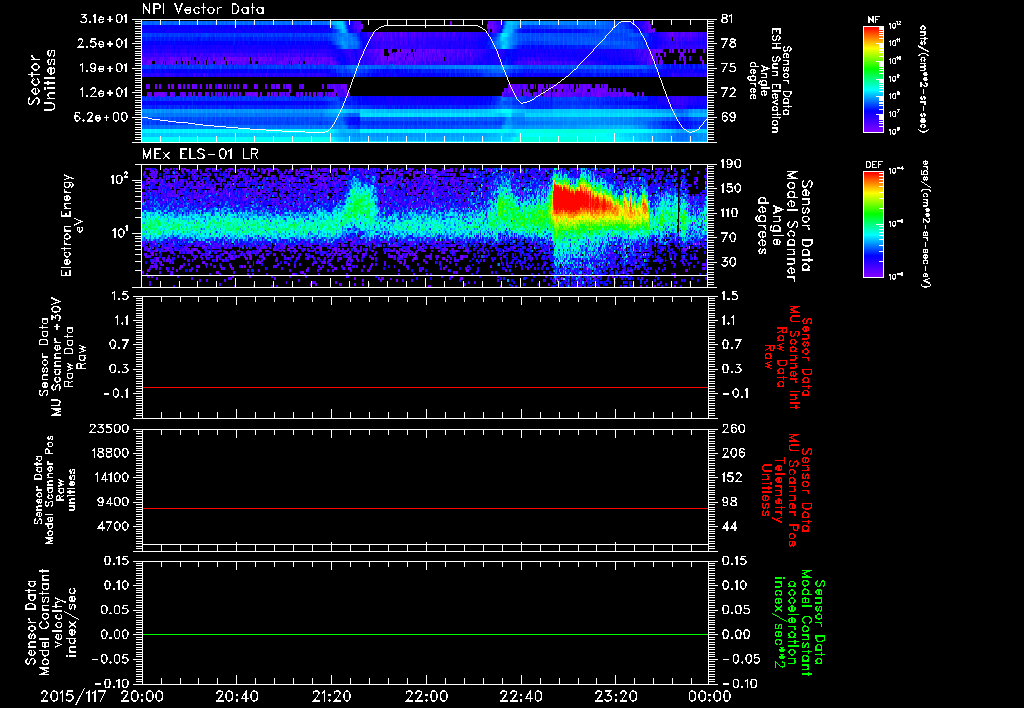Click the 9400 scanner position tick value

(114, 502)
